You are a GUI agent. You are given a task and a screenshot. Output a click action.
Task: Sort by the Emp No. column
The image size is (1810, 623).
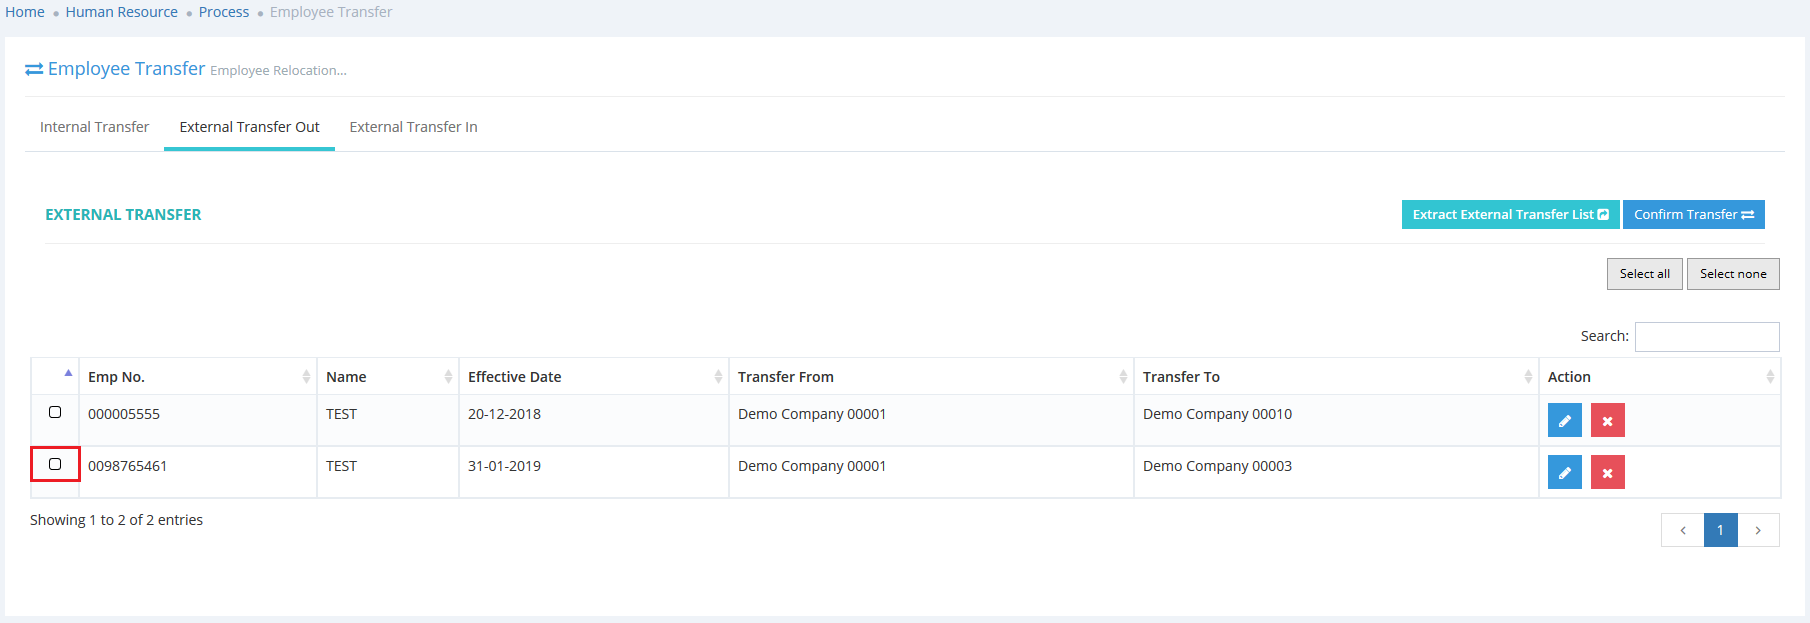(198, 377)
